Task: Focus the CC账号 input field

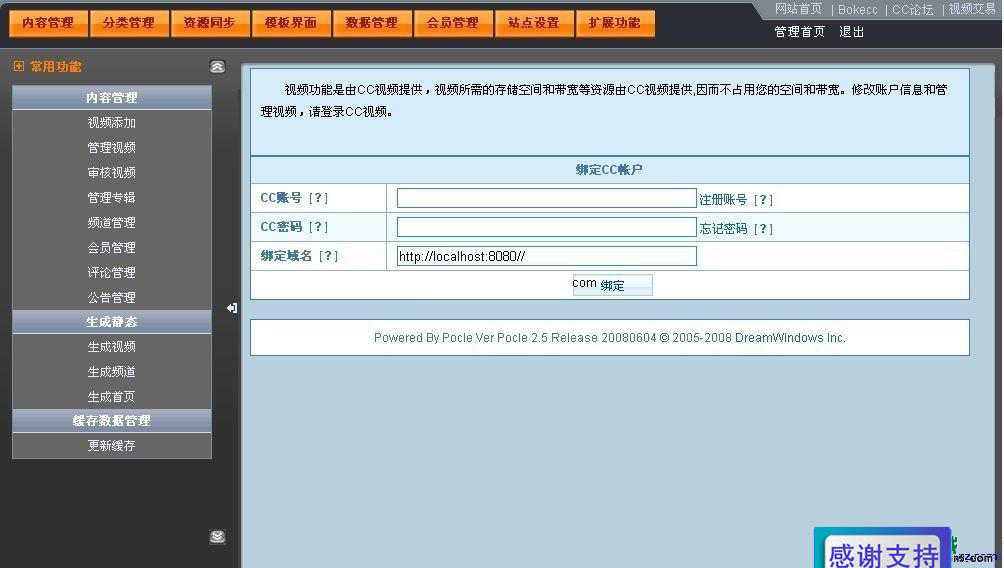Action: pyautogui.click(x=547, y=198)
